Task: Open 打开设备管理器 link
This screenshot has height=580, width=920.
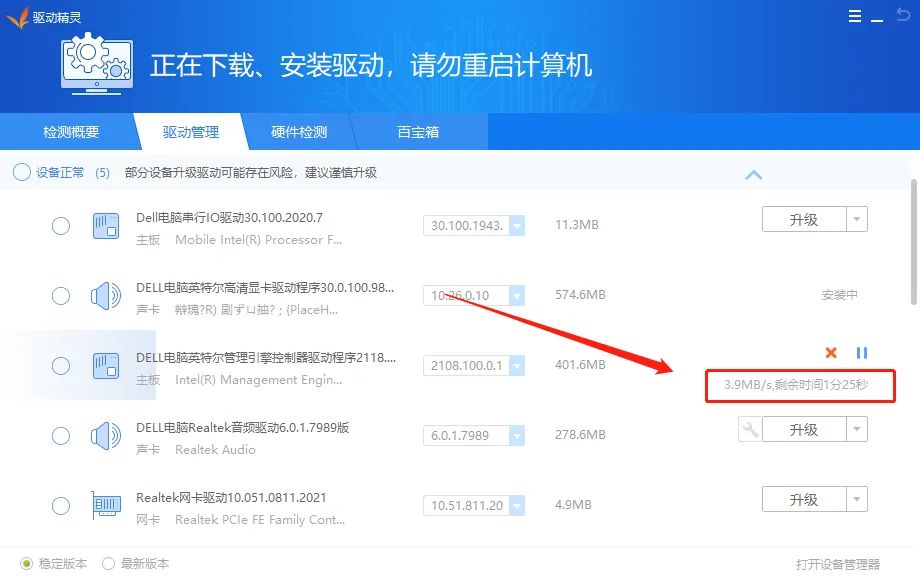Action: (x=838, y=564)
